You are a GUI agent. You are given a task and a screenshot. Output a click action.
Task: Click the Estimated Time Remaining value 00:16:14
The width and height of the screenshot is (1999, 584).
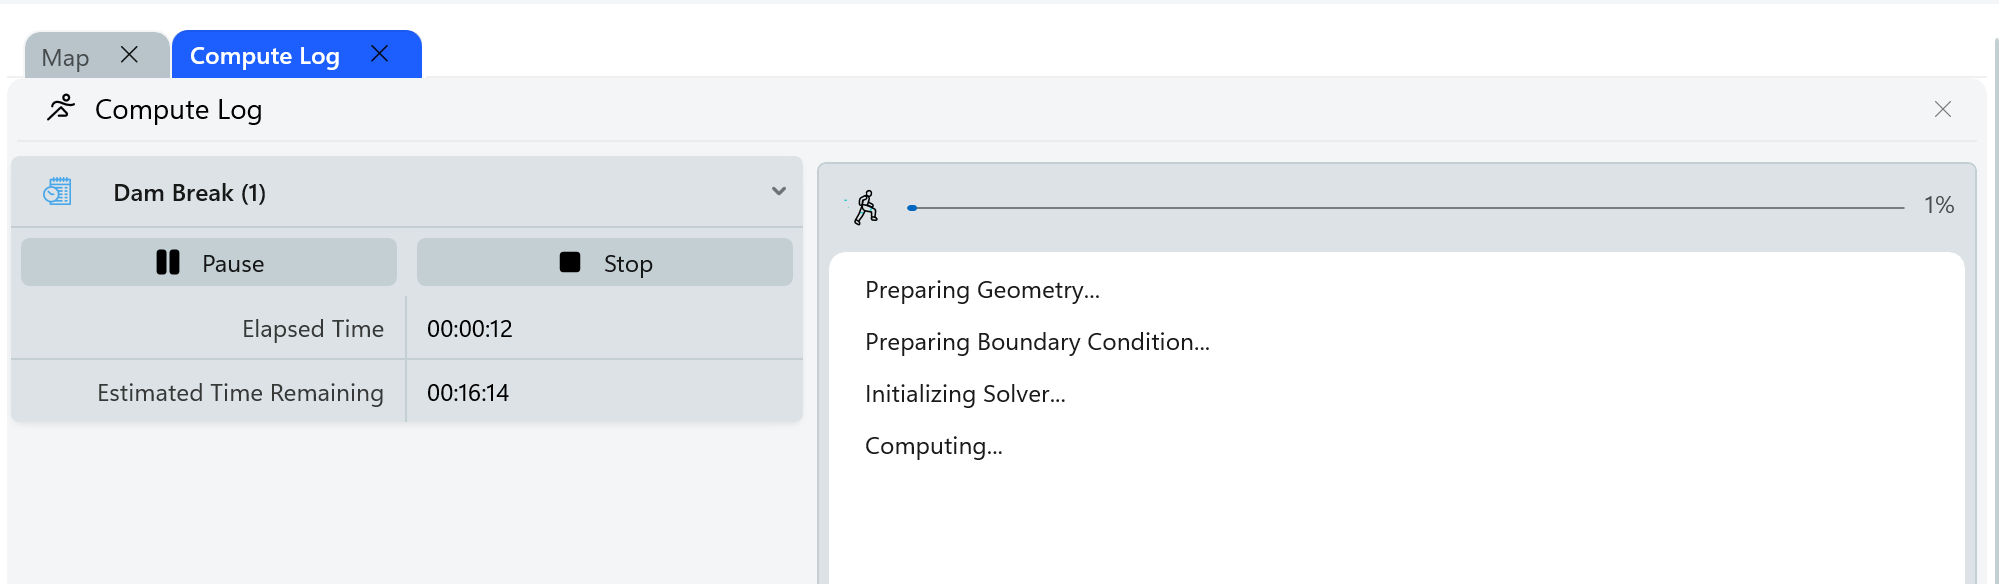pos(467,393)
